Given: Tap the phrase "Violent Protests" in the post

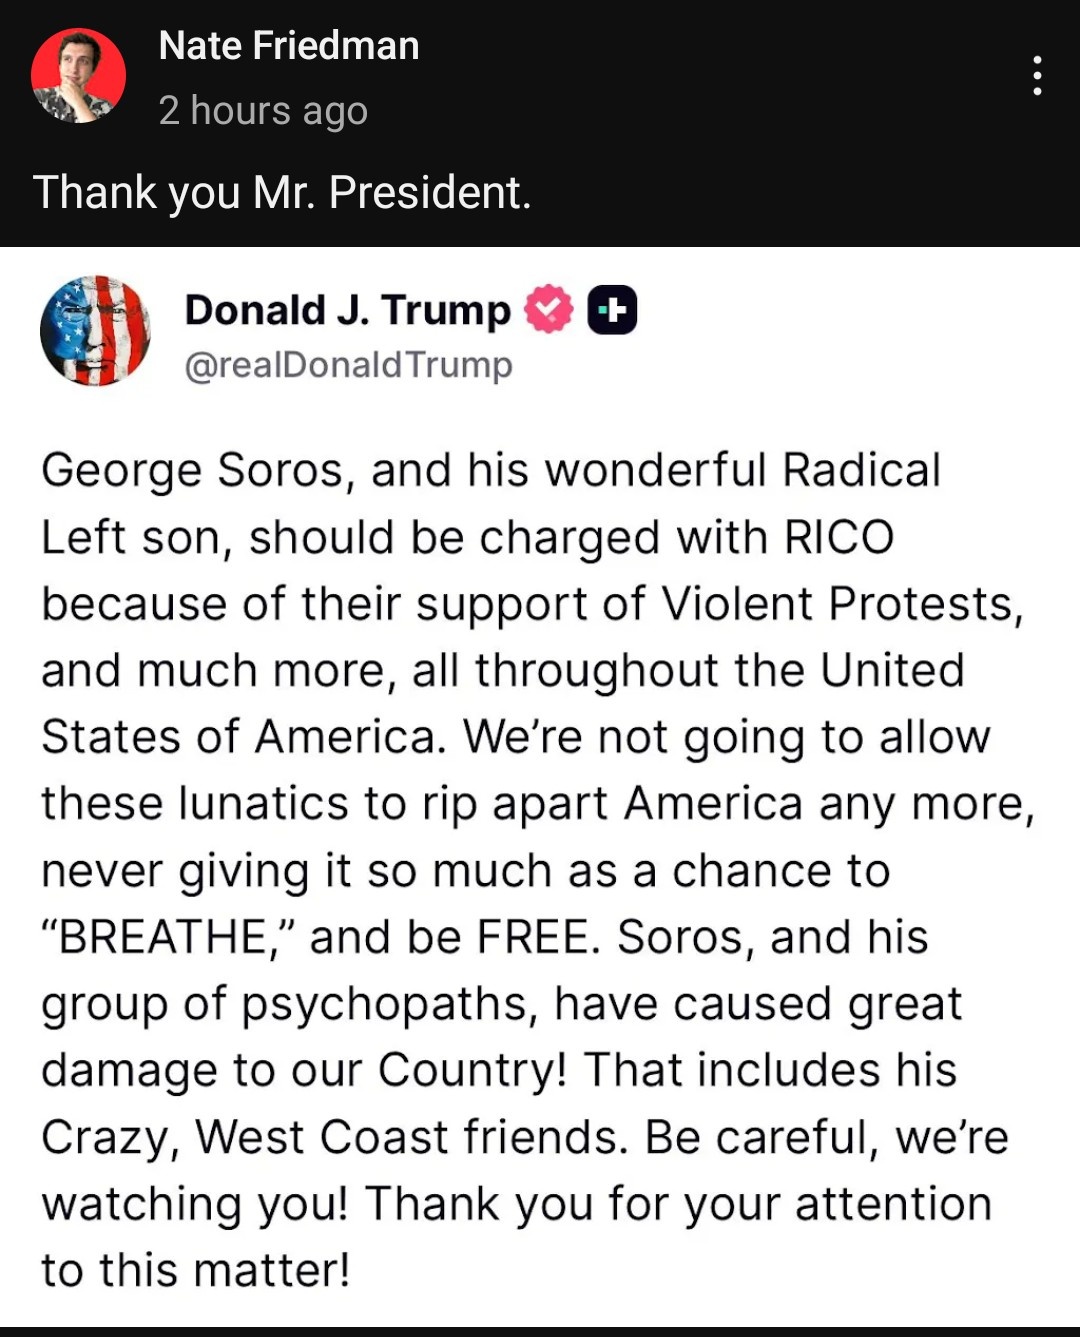Looking at the screenshot, I should 843,605.
